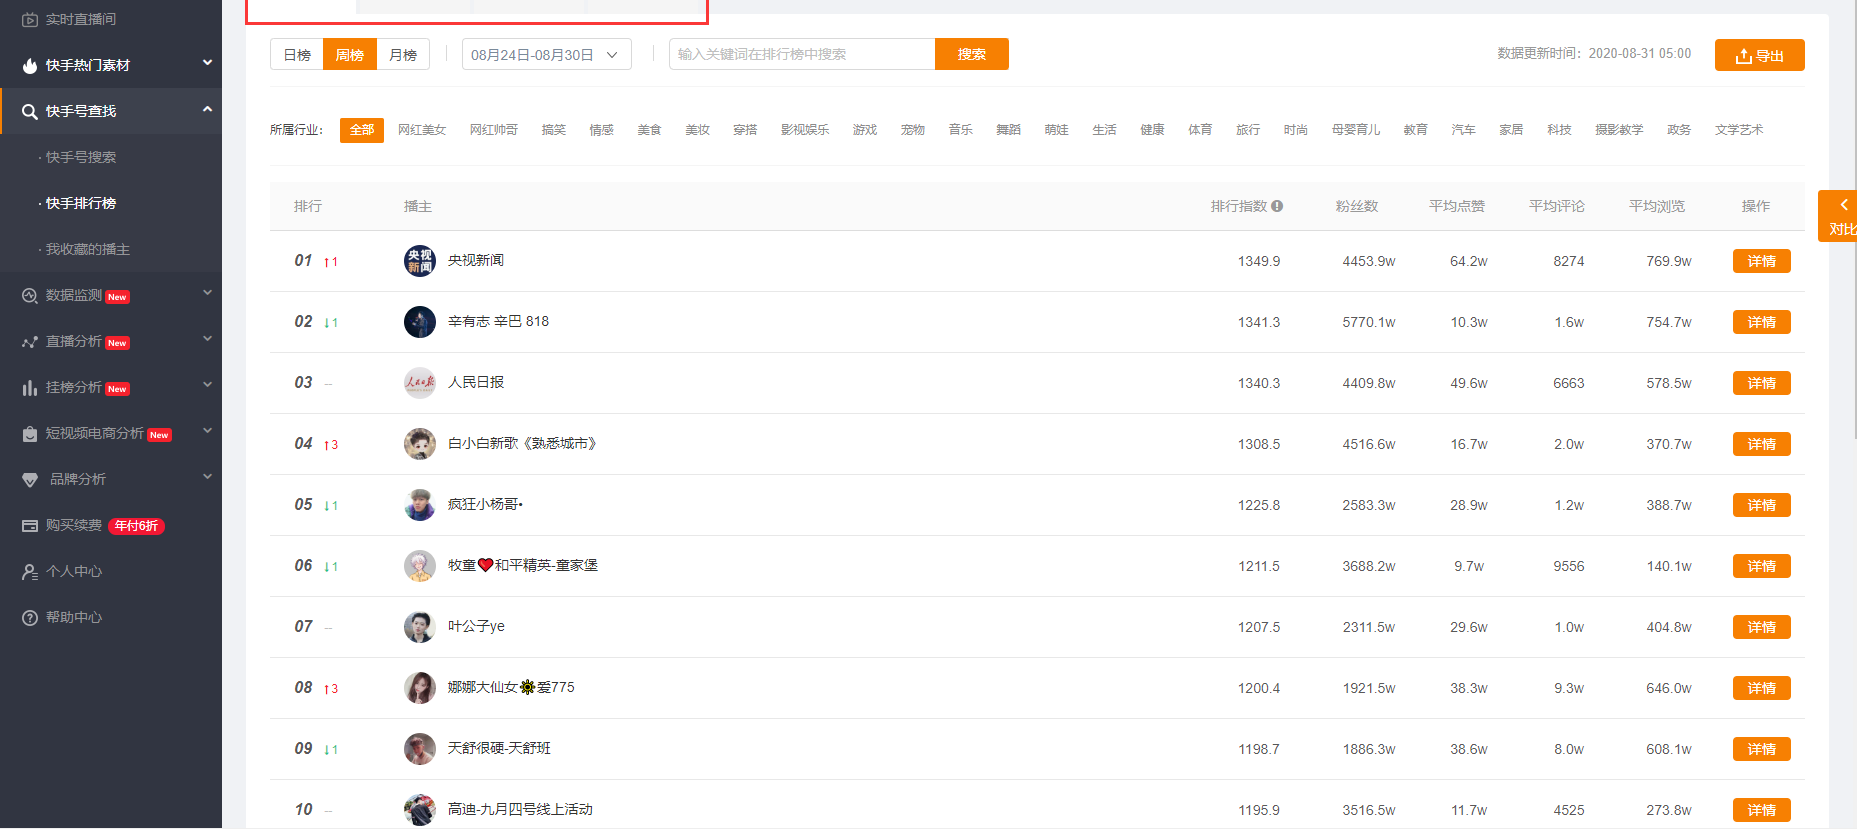The height and width of the screenshot is (832, 1857).
Task: Collapse the 快手号查找 menu chevron
Action: click(x=207, y=108)
